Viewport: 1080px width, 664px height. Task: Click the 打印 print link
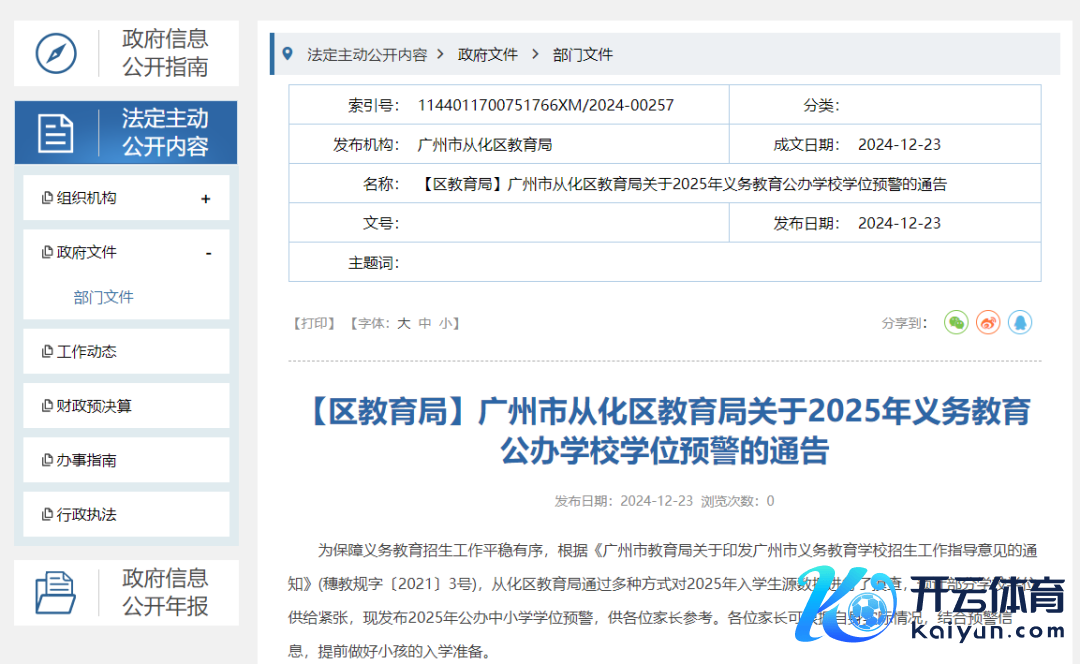click(313, 323)
